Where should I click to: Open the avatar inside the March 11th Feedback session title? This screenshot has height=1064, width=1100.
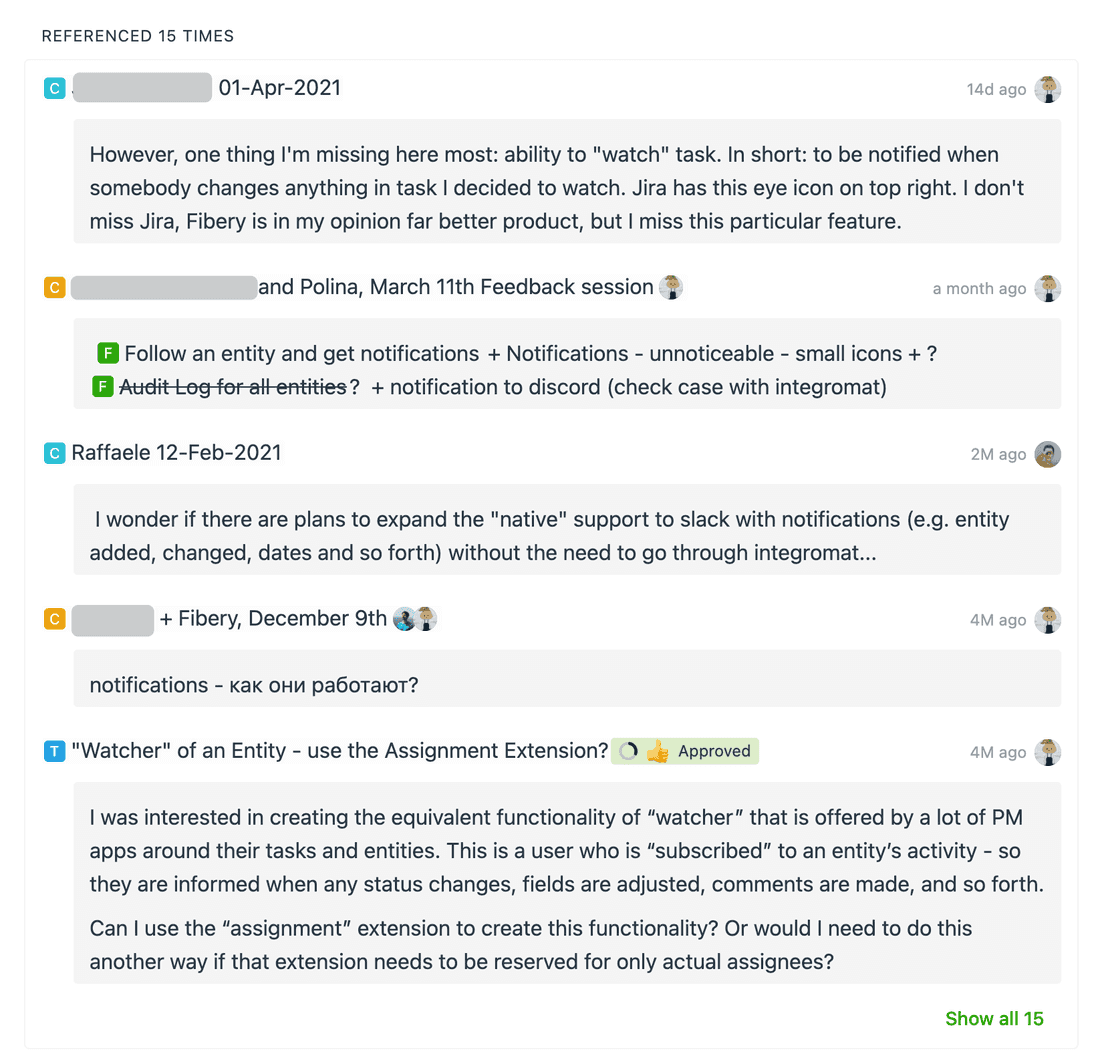pyautogui.click(x=671, y=287)
